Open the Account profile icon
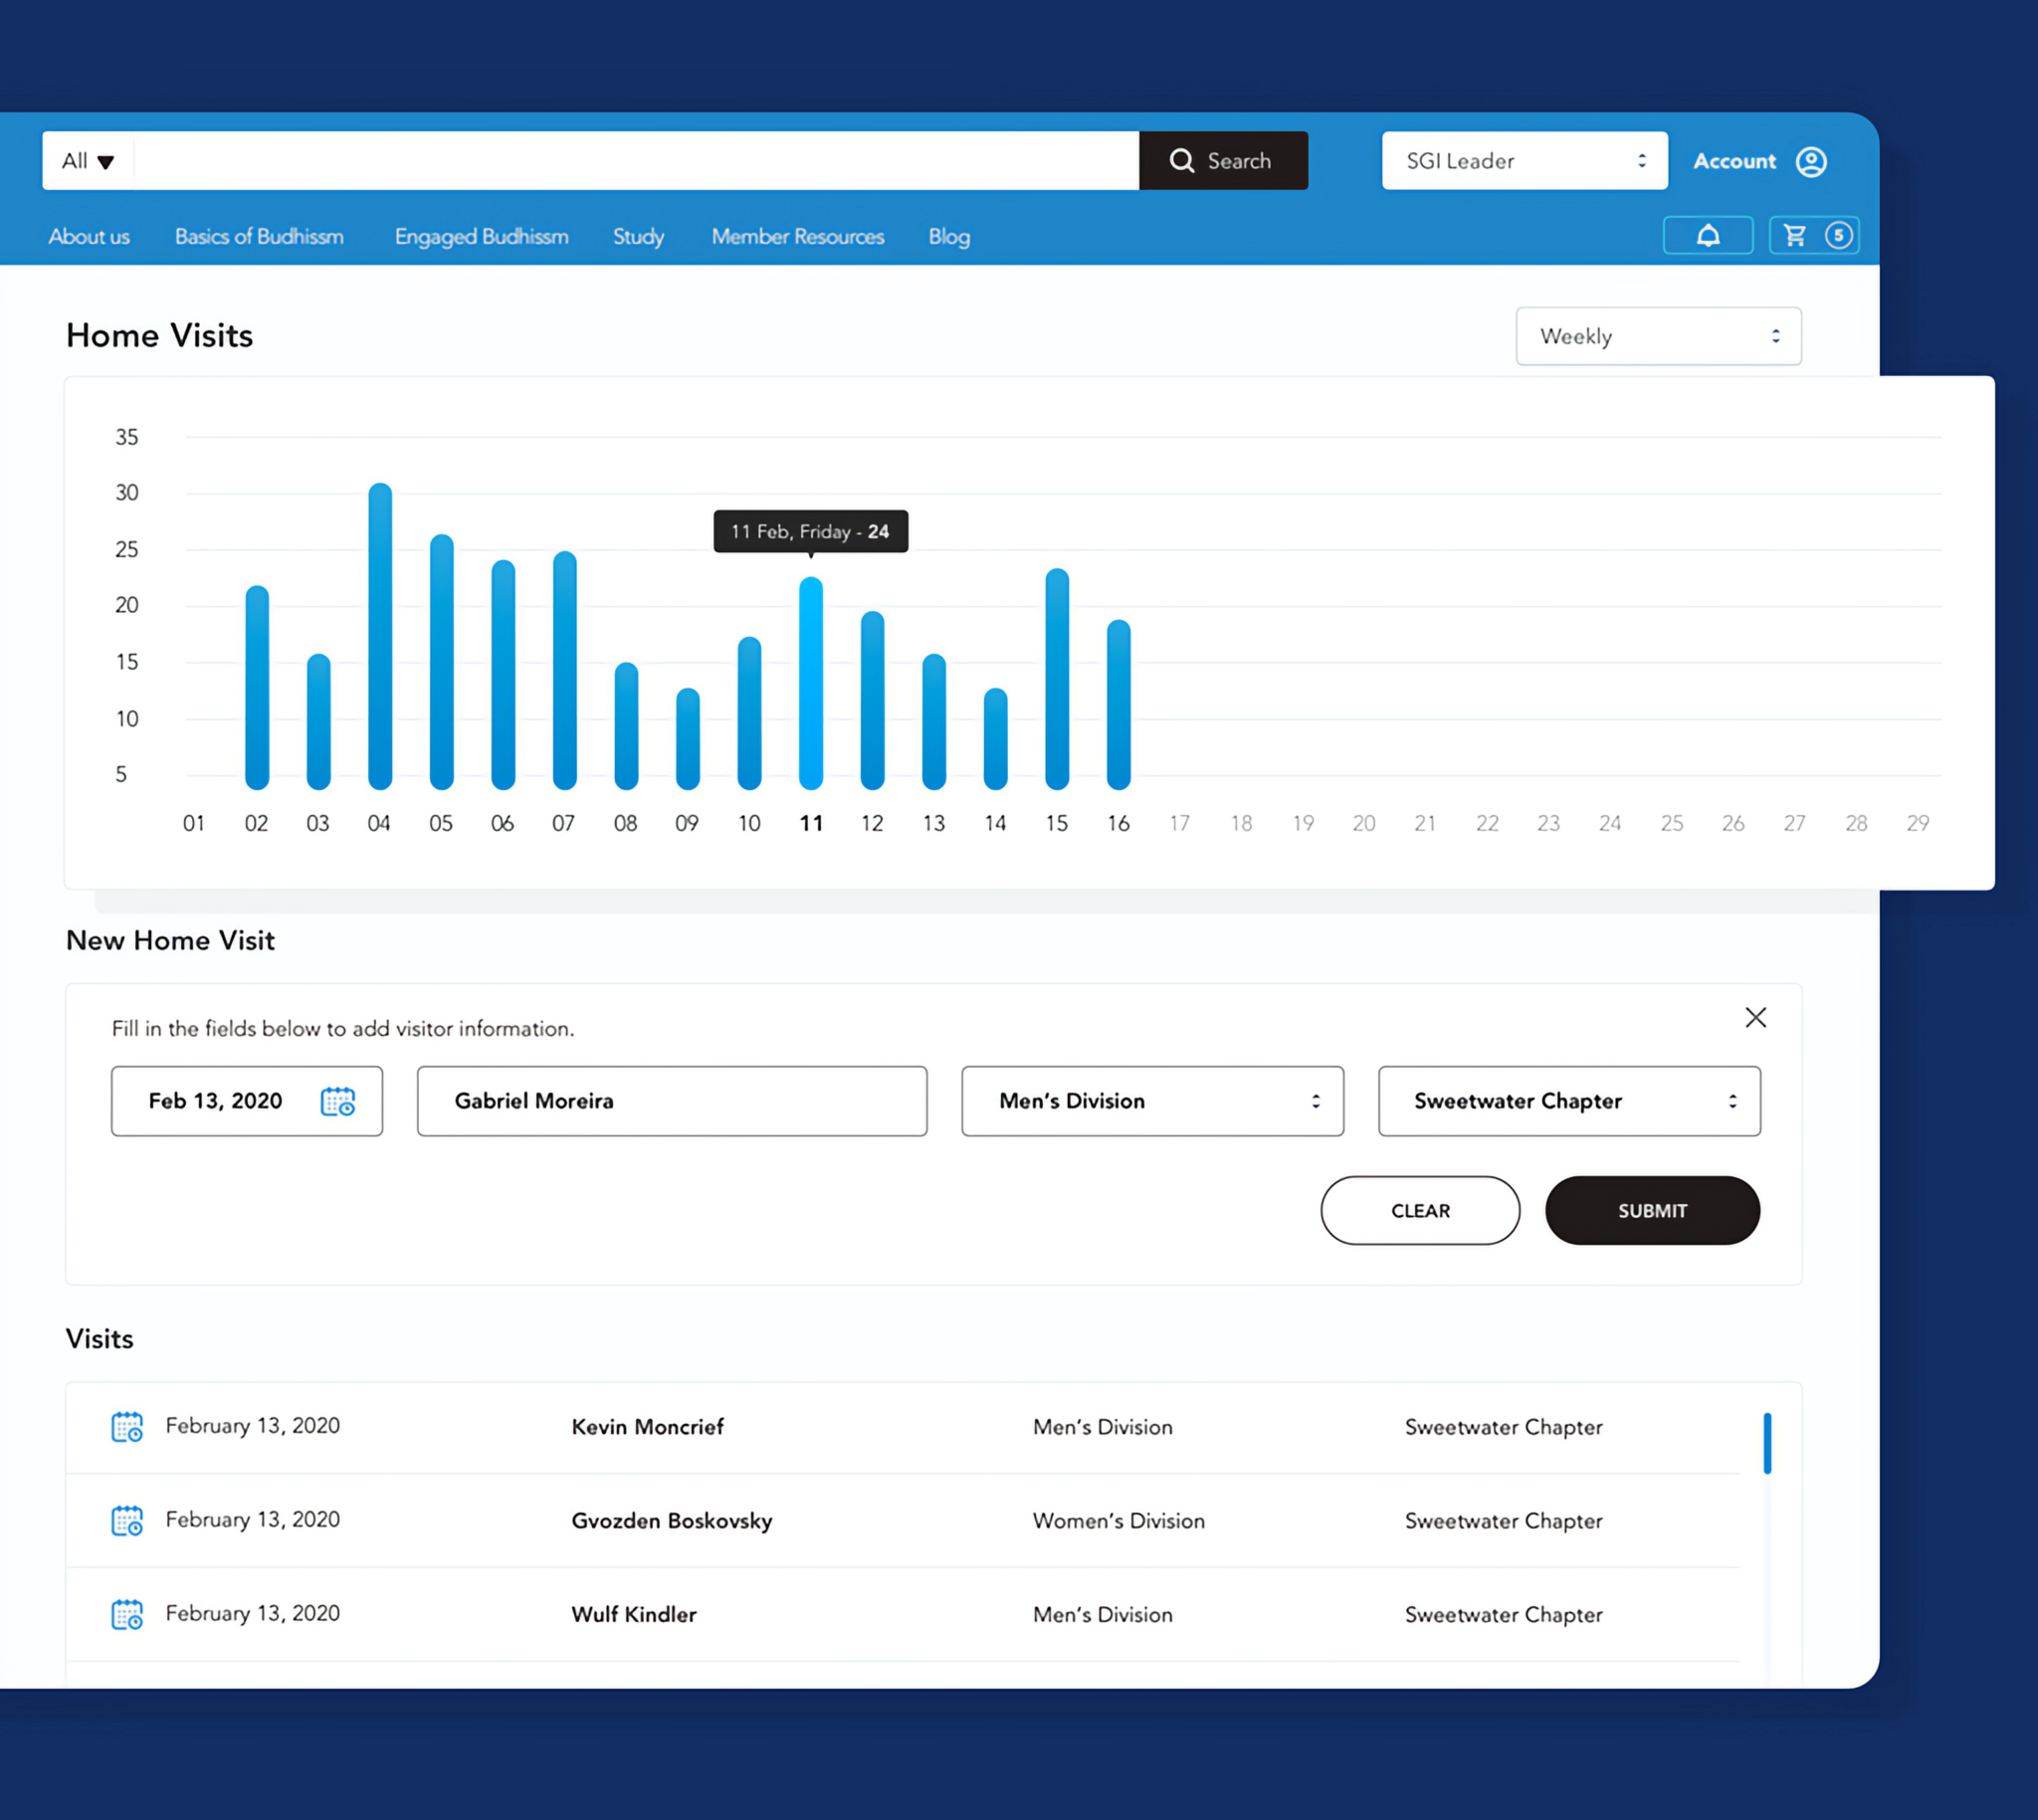2038x1820 pixels. (1811, 162)
